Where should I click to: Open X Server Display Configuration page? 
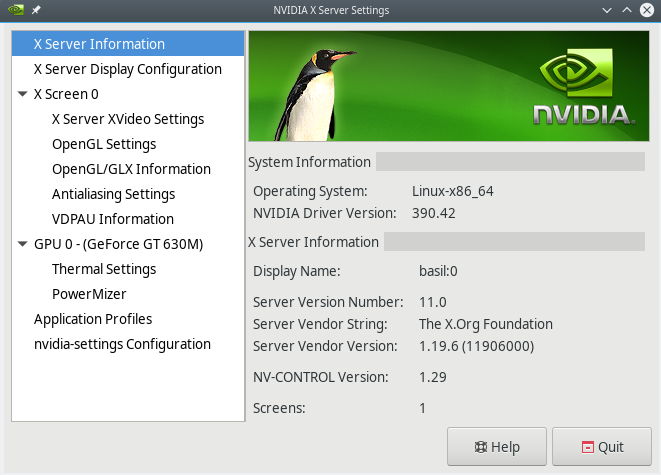[127, 69]
